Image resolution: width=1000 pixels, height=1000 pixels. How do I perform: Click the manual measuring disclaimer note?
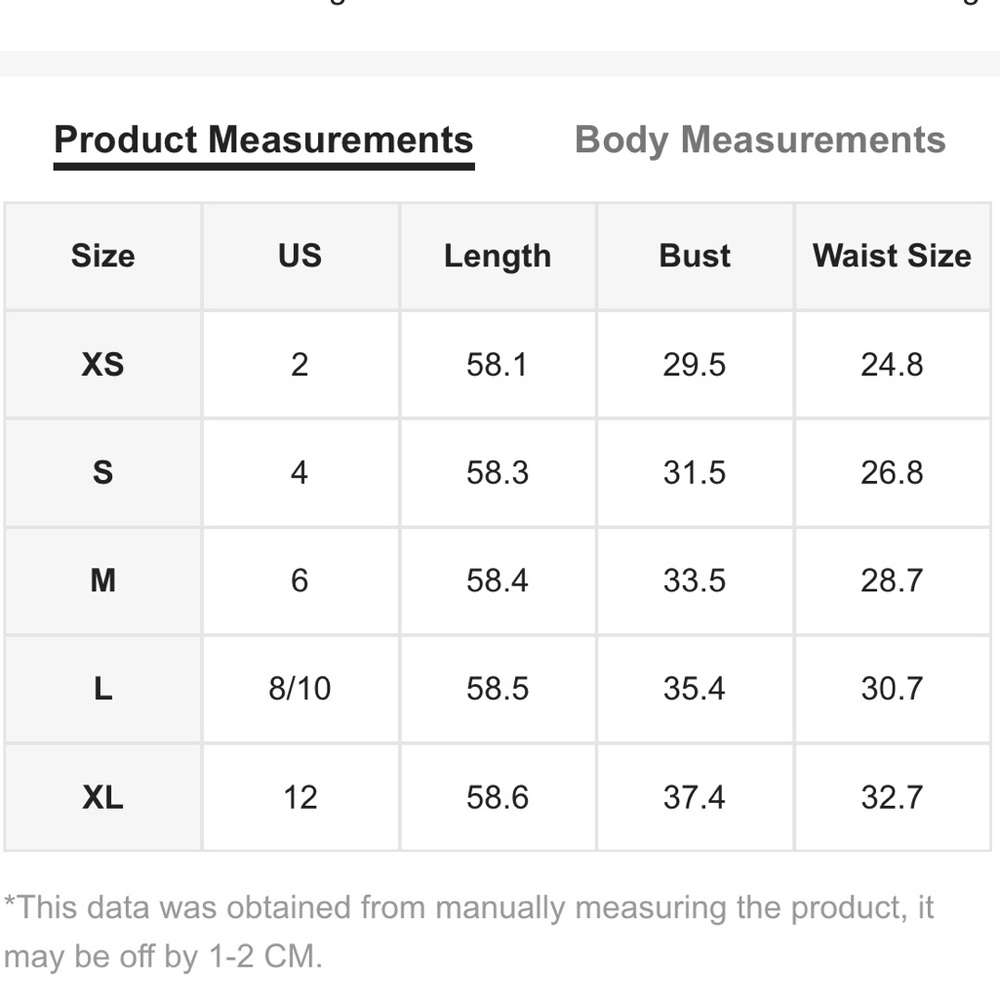click(x=469, y=932)
